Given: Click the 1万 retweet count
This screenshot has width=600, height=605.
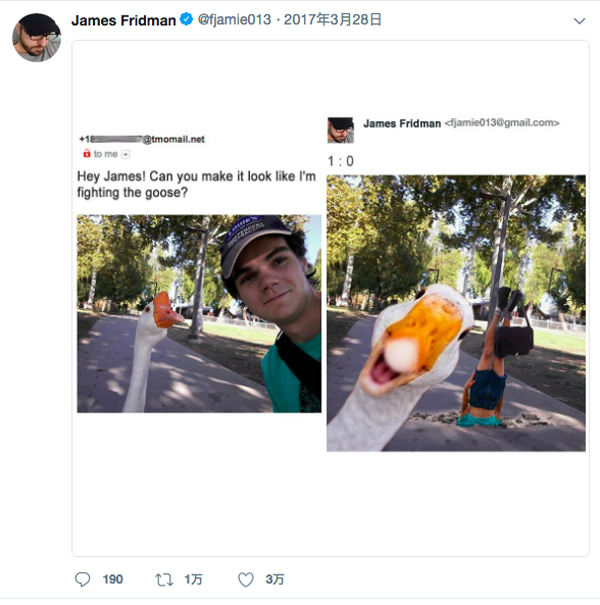Looking at the screenshot, I should (x=192, y=579).
